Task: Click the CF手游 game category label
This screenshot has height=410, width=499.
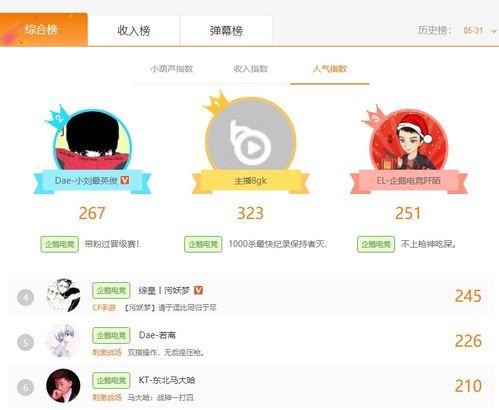Action: (104, 307)
